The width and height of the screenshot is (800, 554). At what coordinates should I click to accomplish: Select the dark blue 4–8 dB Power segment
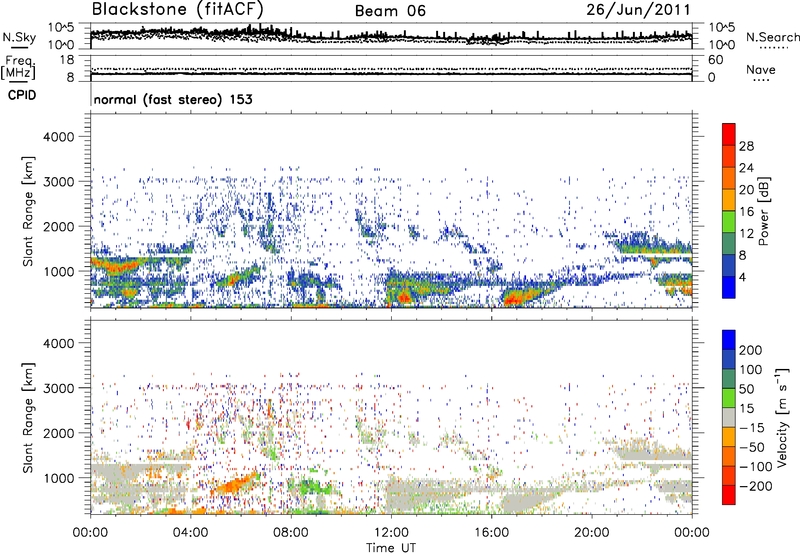point(729,265)
